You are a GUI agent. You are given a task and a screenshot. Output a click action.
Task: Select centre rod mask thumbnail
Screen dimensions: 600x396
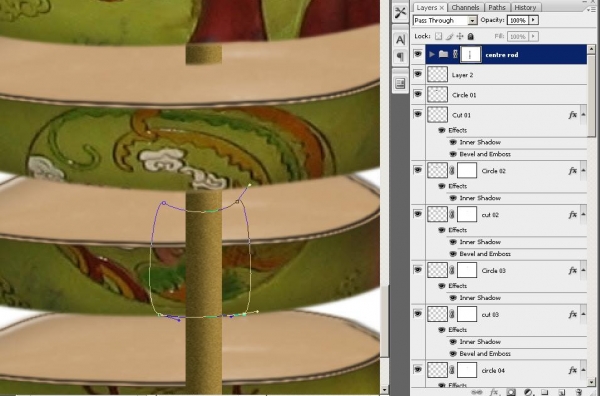click(471, 55)
